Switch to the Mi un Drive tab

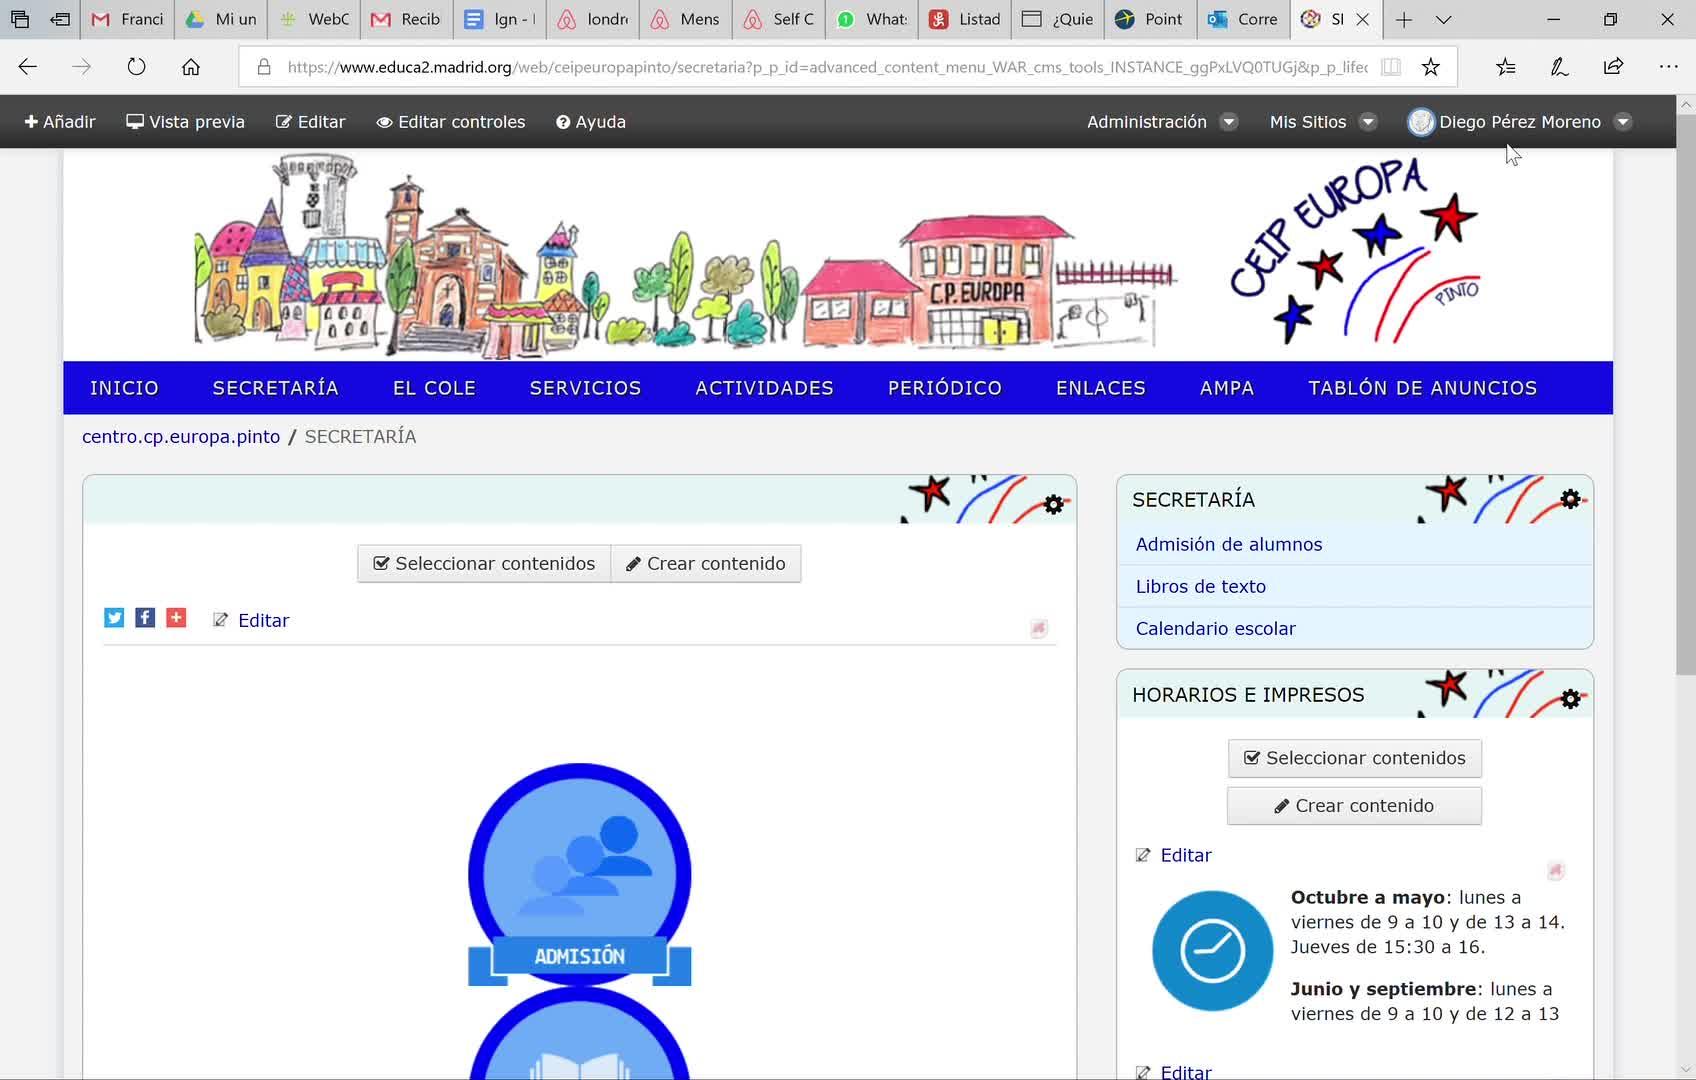(x=221, y=19)
